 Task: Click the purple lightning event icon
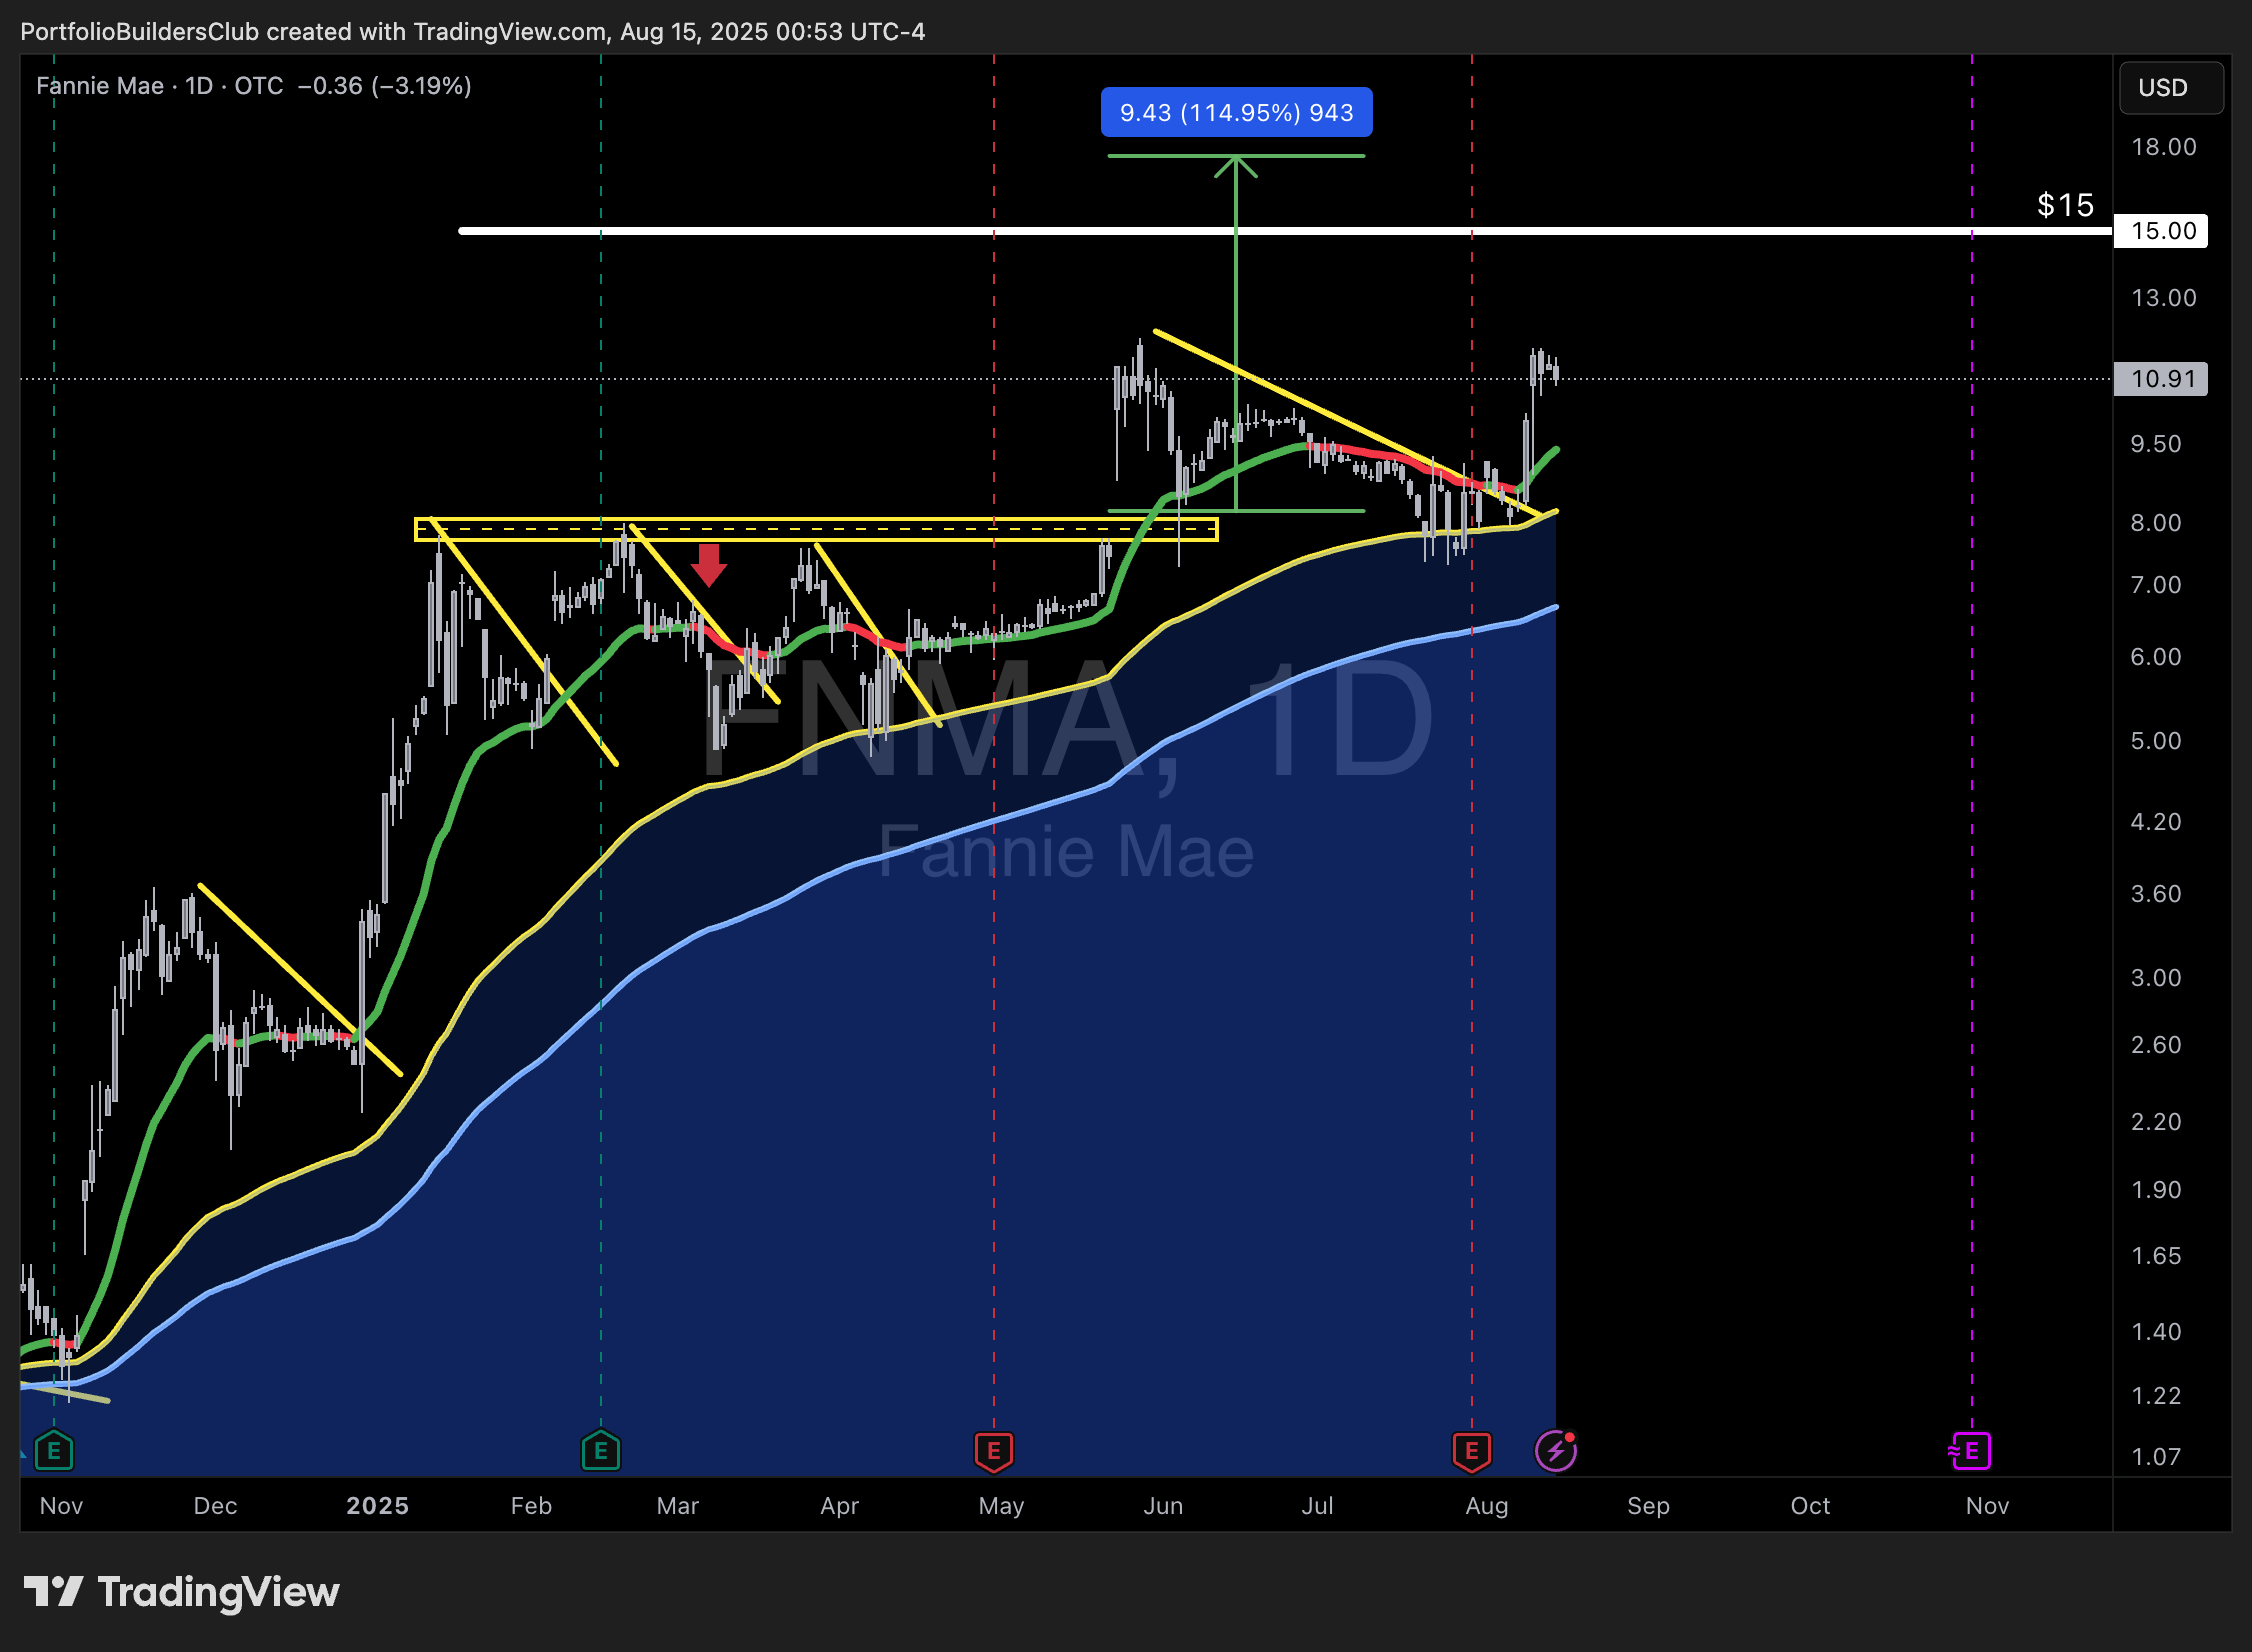tap(1556, 1451)
